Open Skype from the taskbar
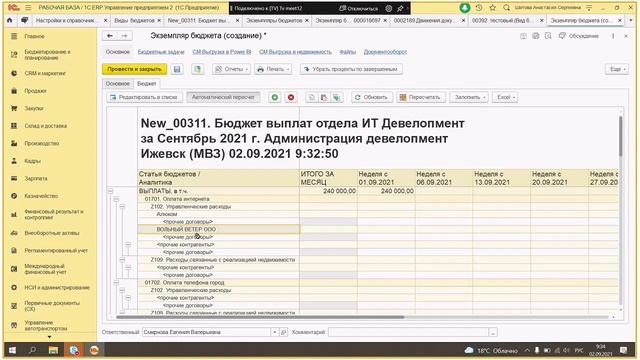This screenshot has width=640, height=360. coord(74,350)
